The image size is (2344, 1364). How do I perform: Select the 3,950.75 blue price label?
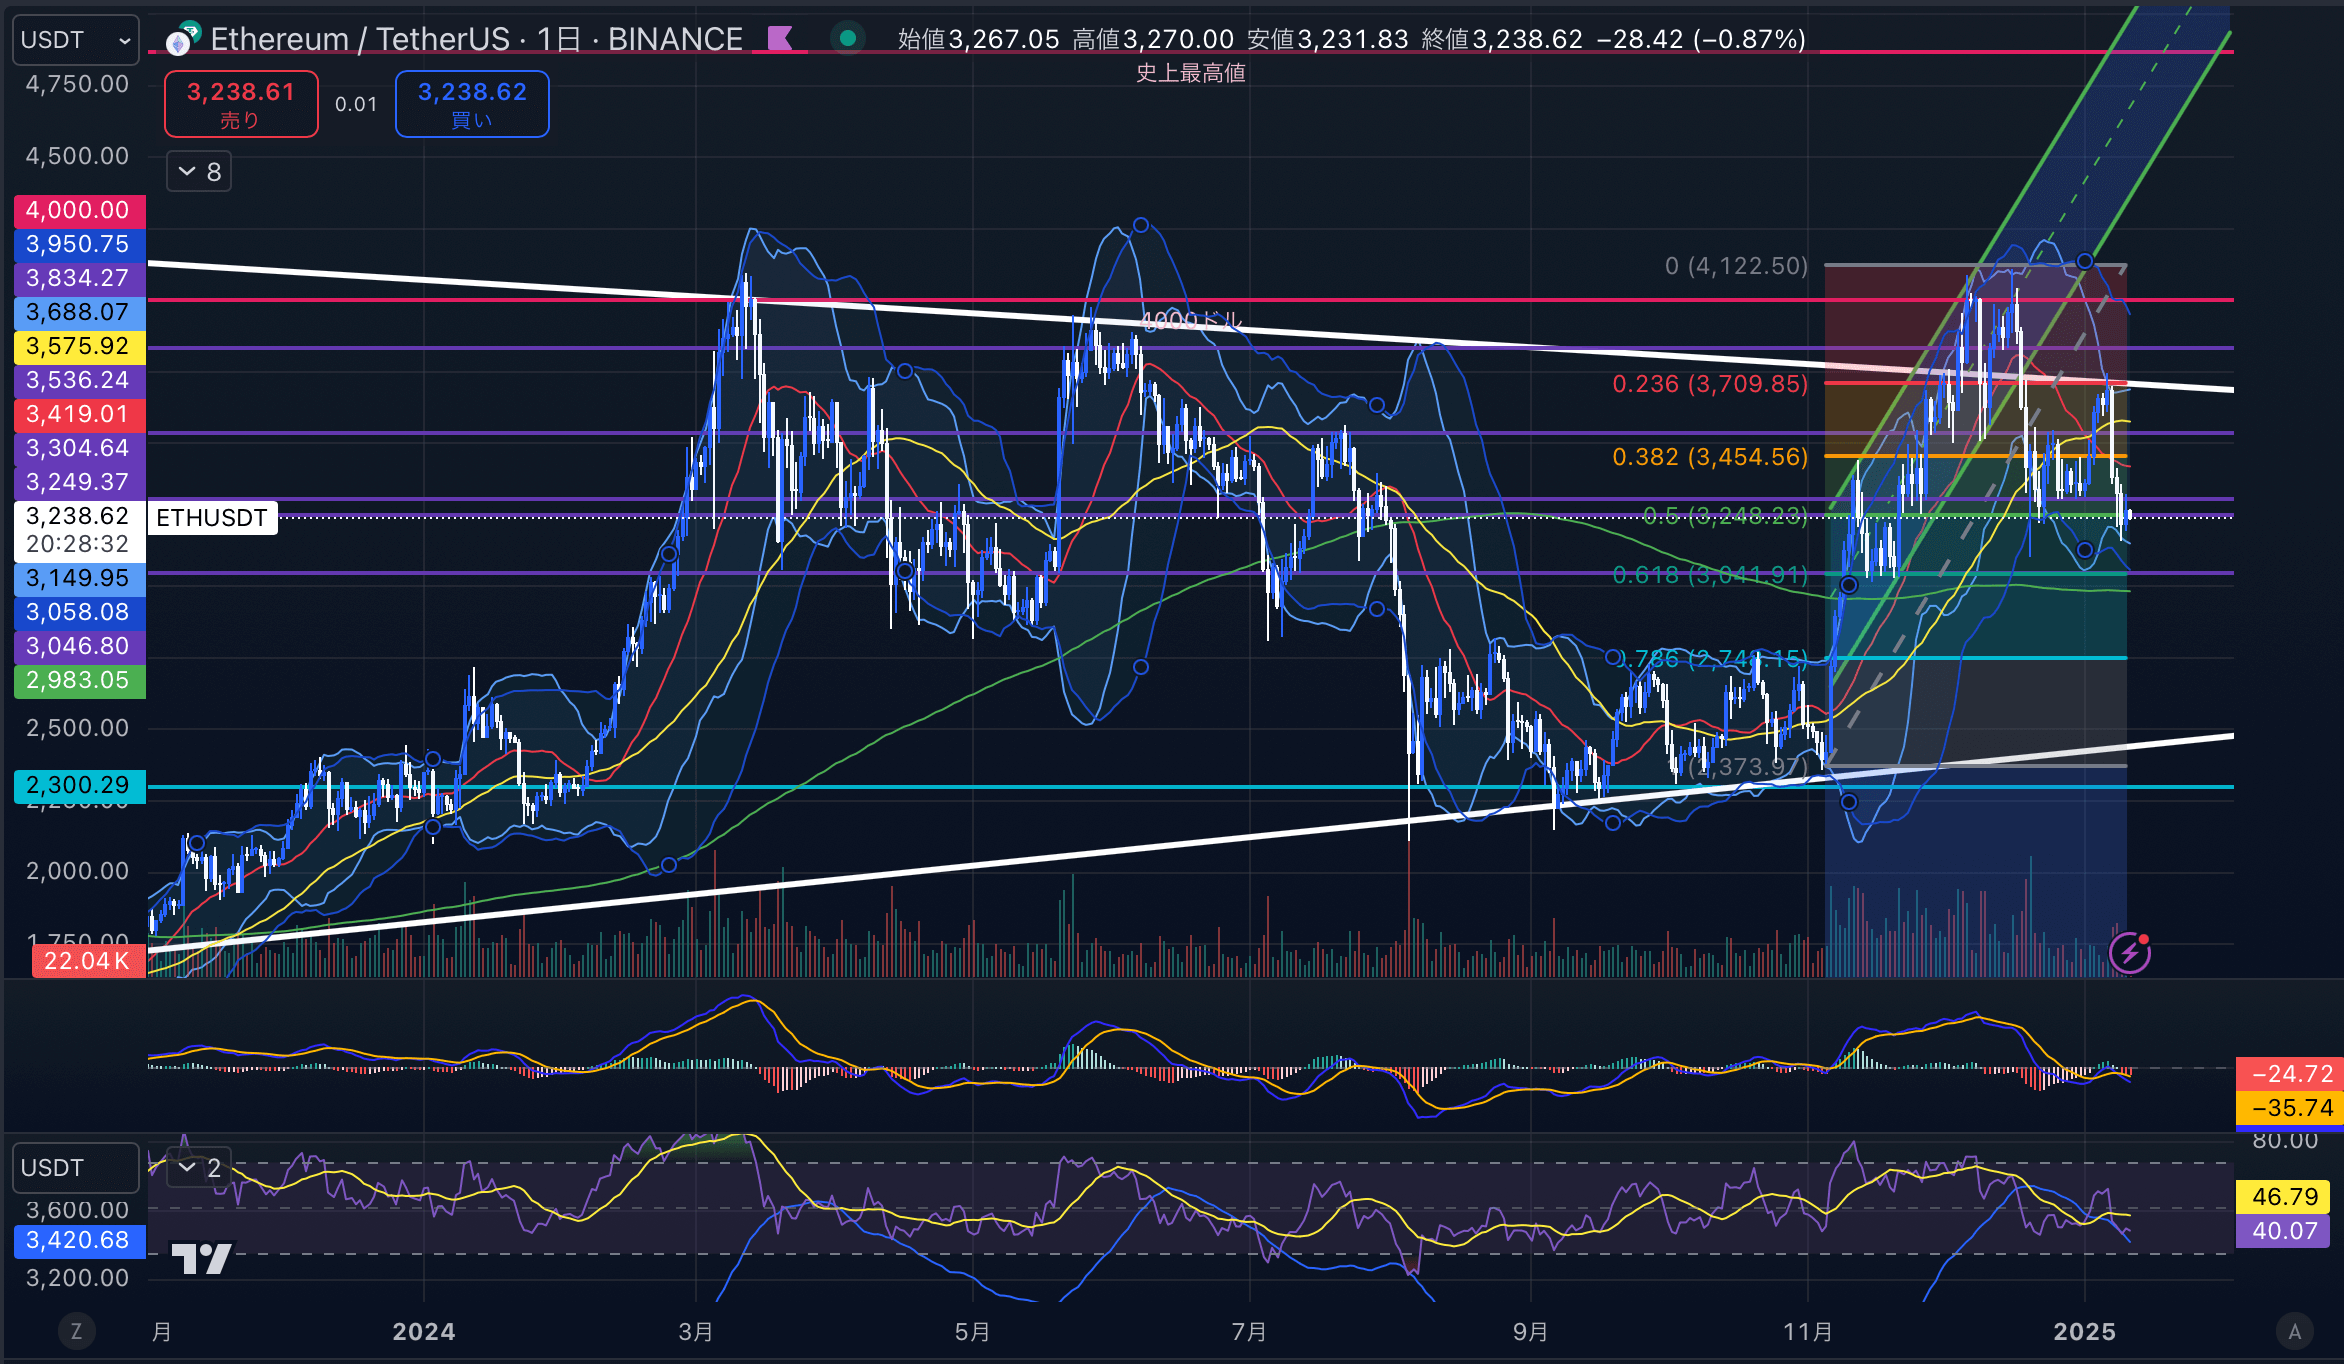click(79, 244)
